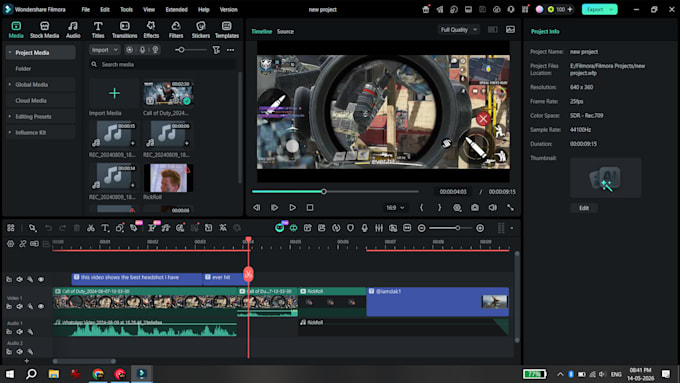Image resolution: width=680 pixels, height=383 pixels.
Task: Click the timeline zoom out minus button
Action: click(422, 228)
